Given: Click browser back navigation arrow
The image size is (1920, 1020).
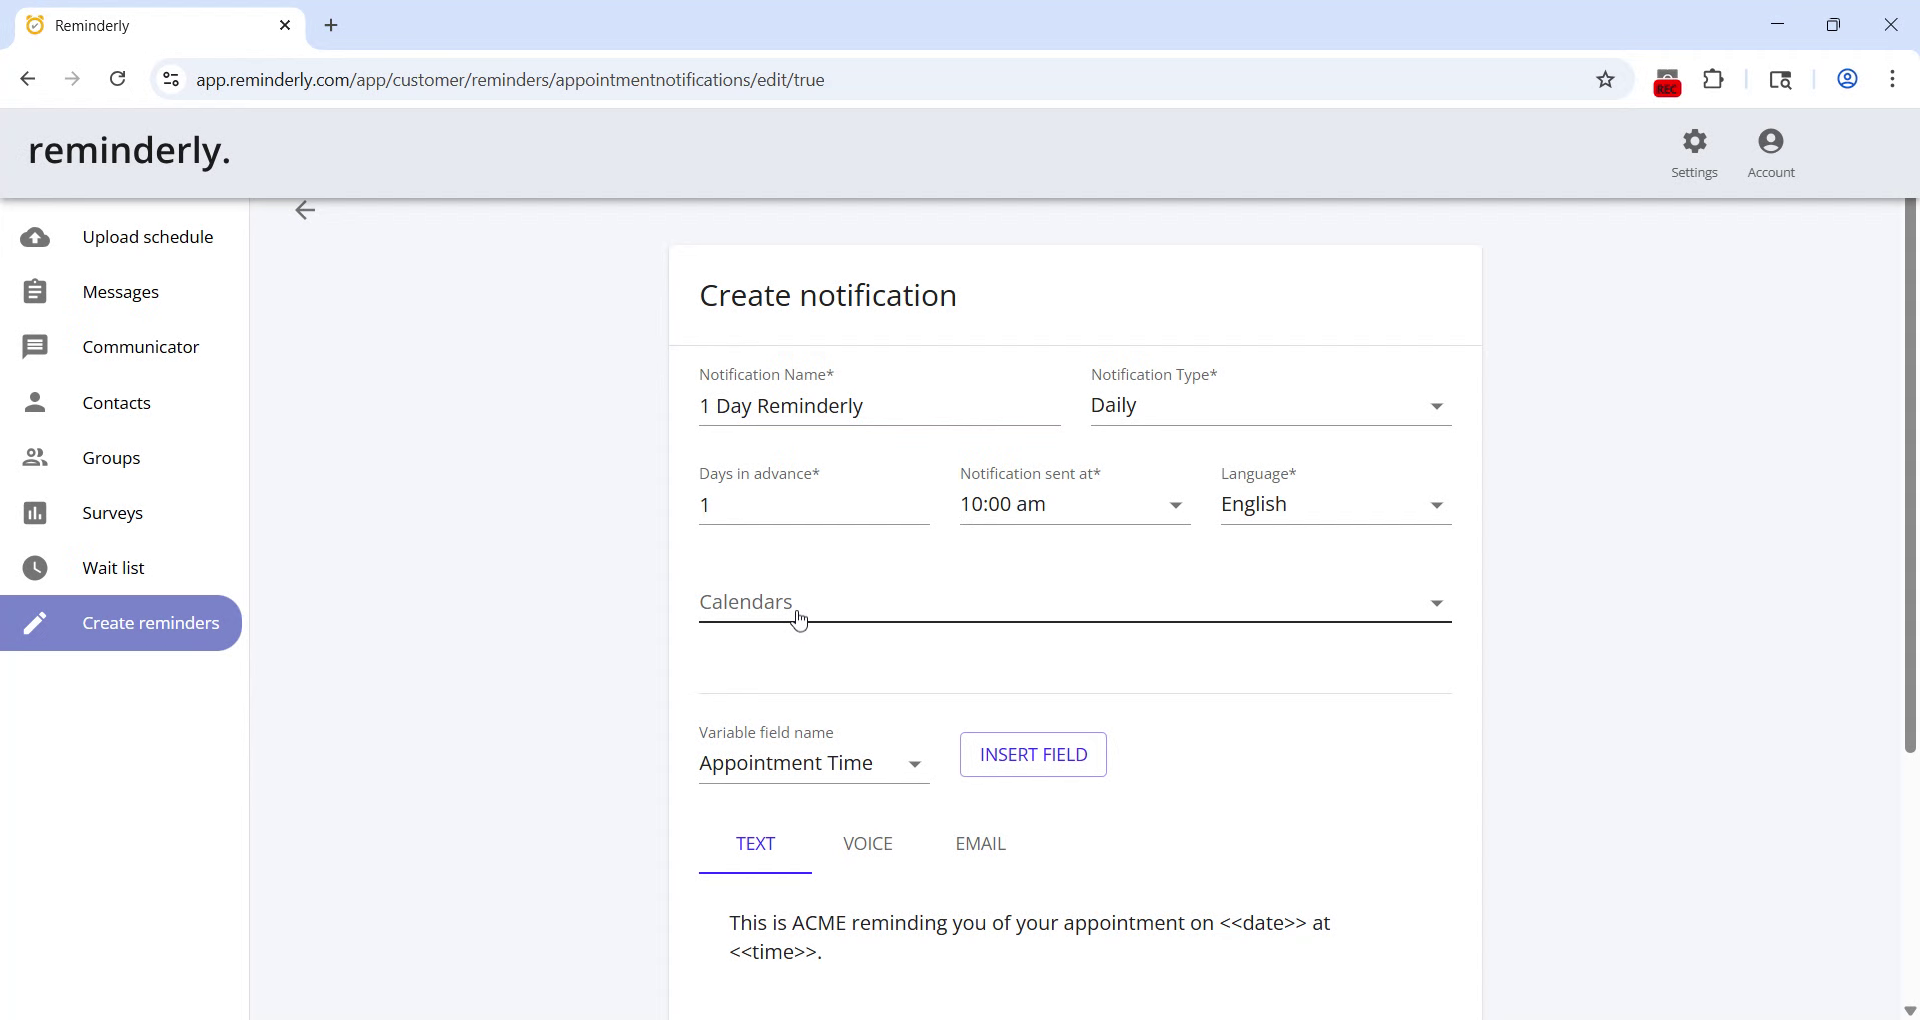Looking at the screenshot, I should [x=28, y=79].
